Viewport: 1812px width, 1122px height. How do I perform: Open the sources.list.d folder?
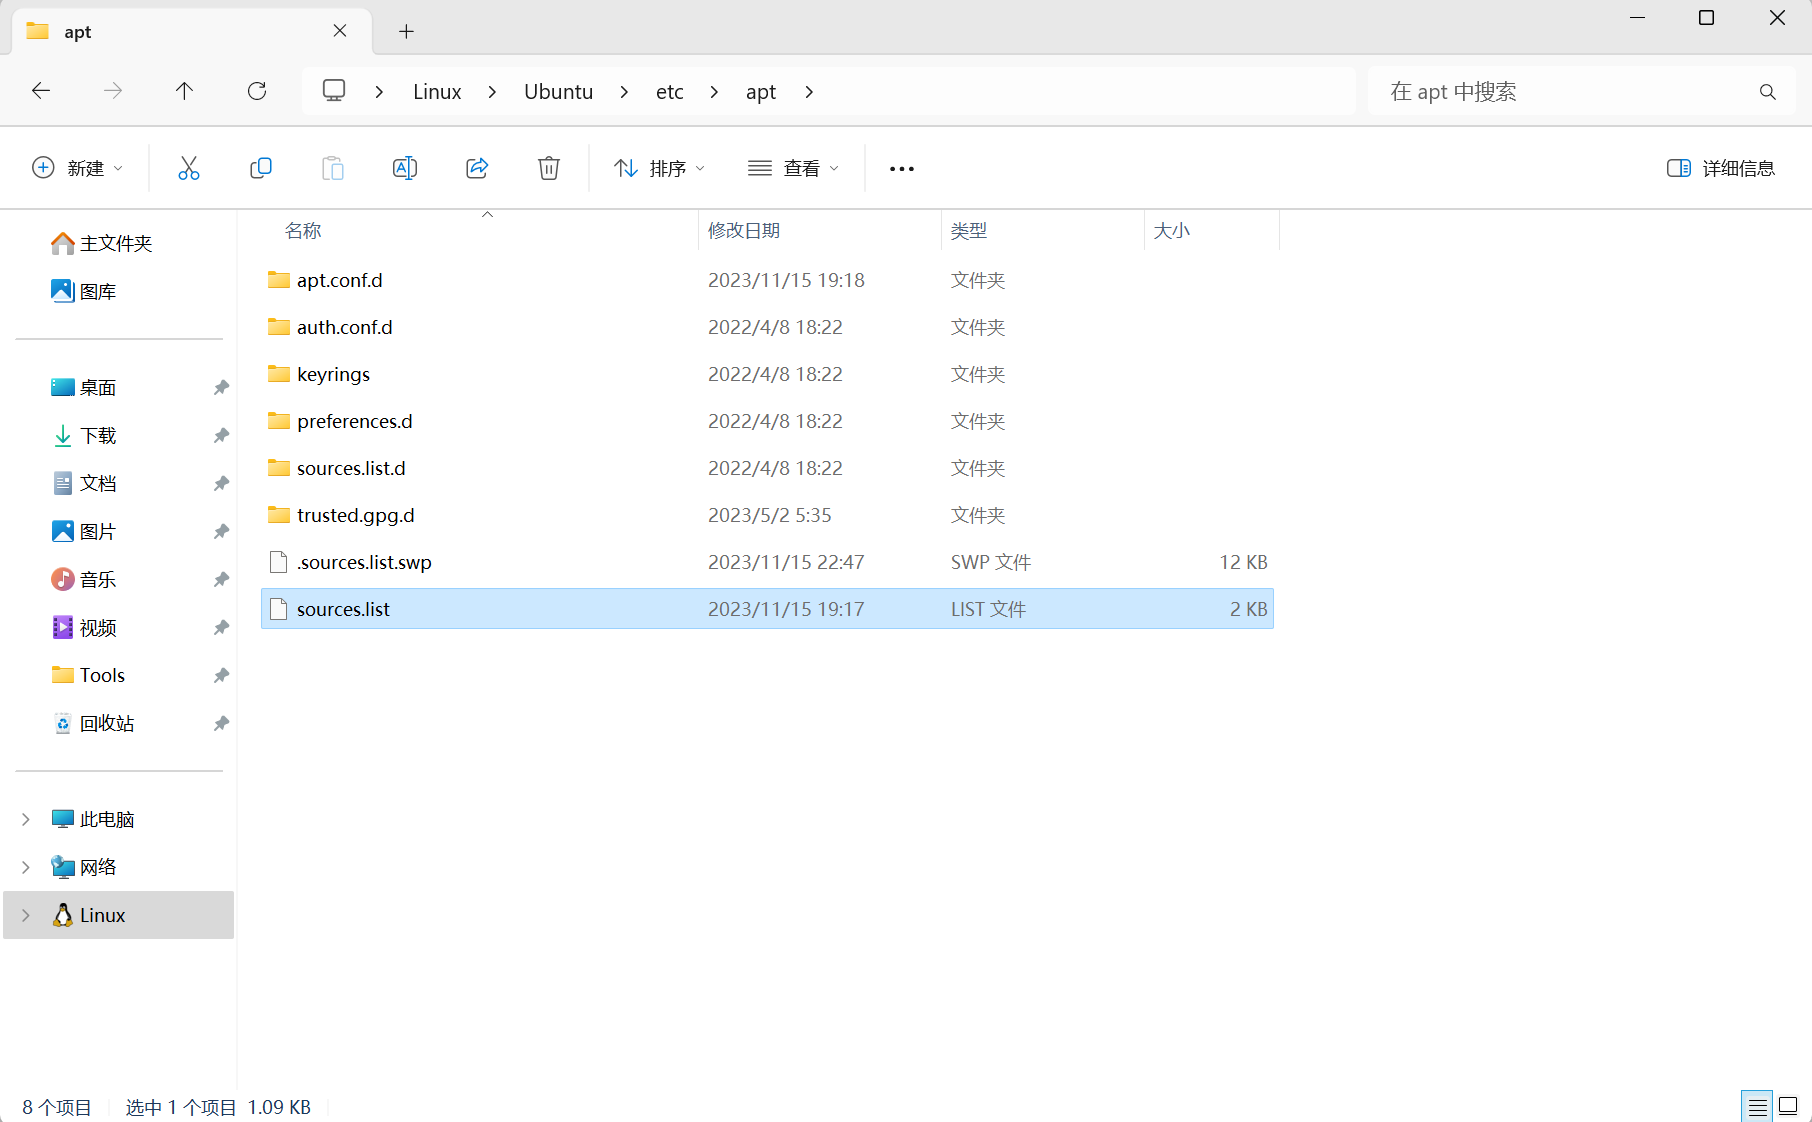(351, 467)
